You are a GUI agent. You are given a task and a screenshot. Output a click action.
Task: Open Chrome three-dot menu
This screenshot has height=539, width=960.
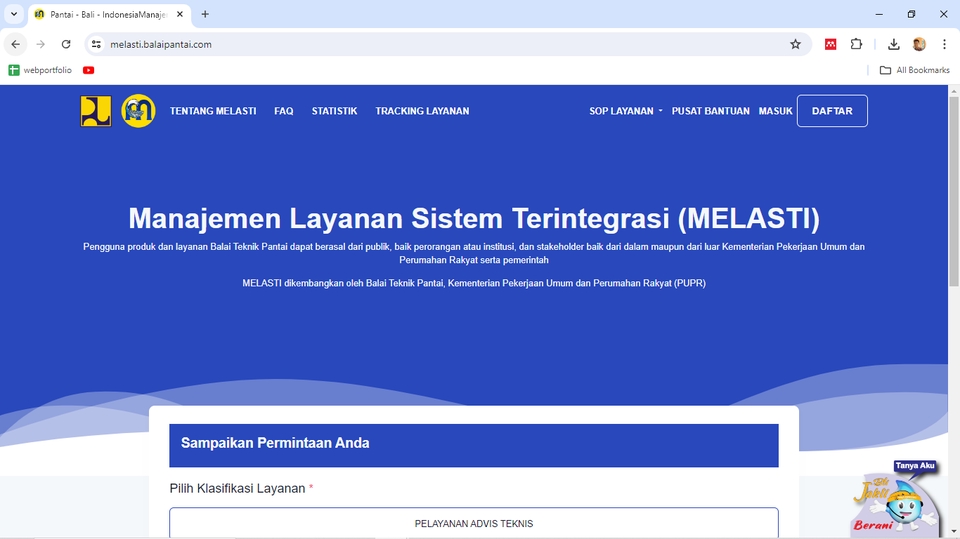tap(944, 44)
